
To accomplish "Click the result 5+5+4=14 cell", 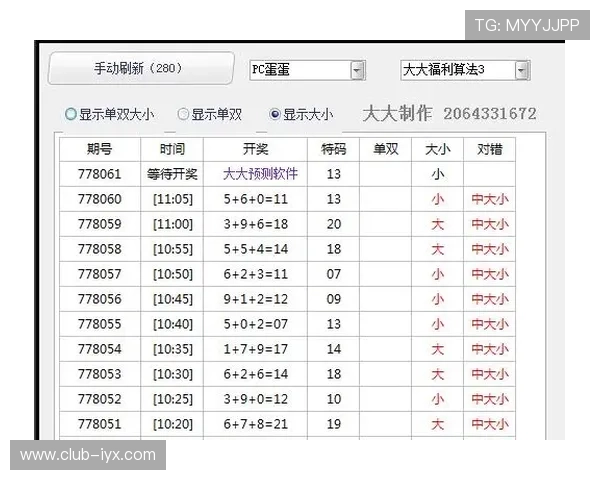I will point(255,249).
